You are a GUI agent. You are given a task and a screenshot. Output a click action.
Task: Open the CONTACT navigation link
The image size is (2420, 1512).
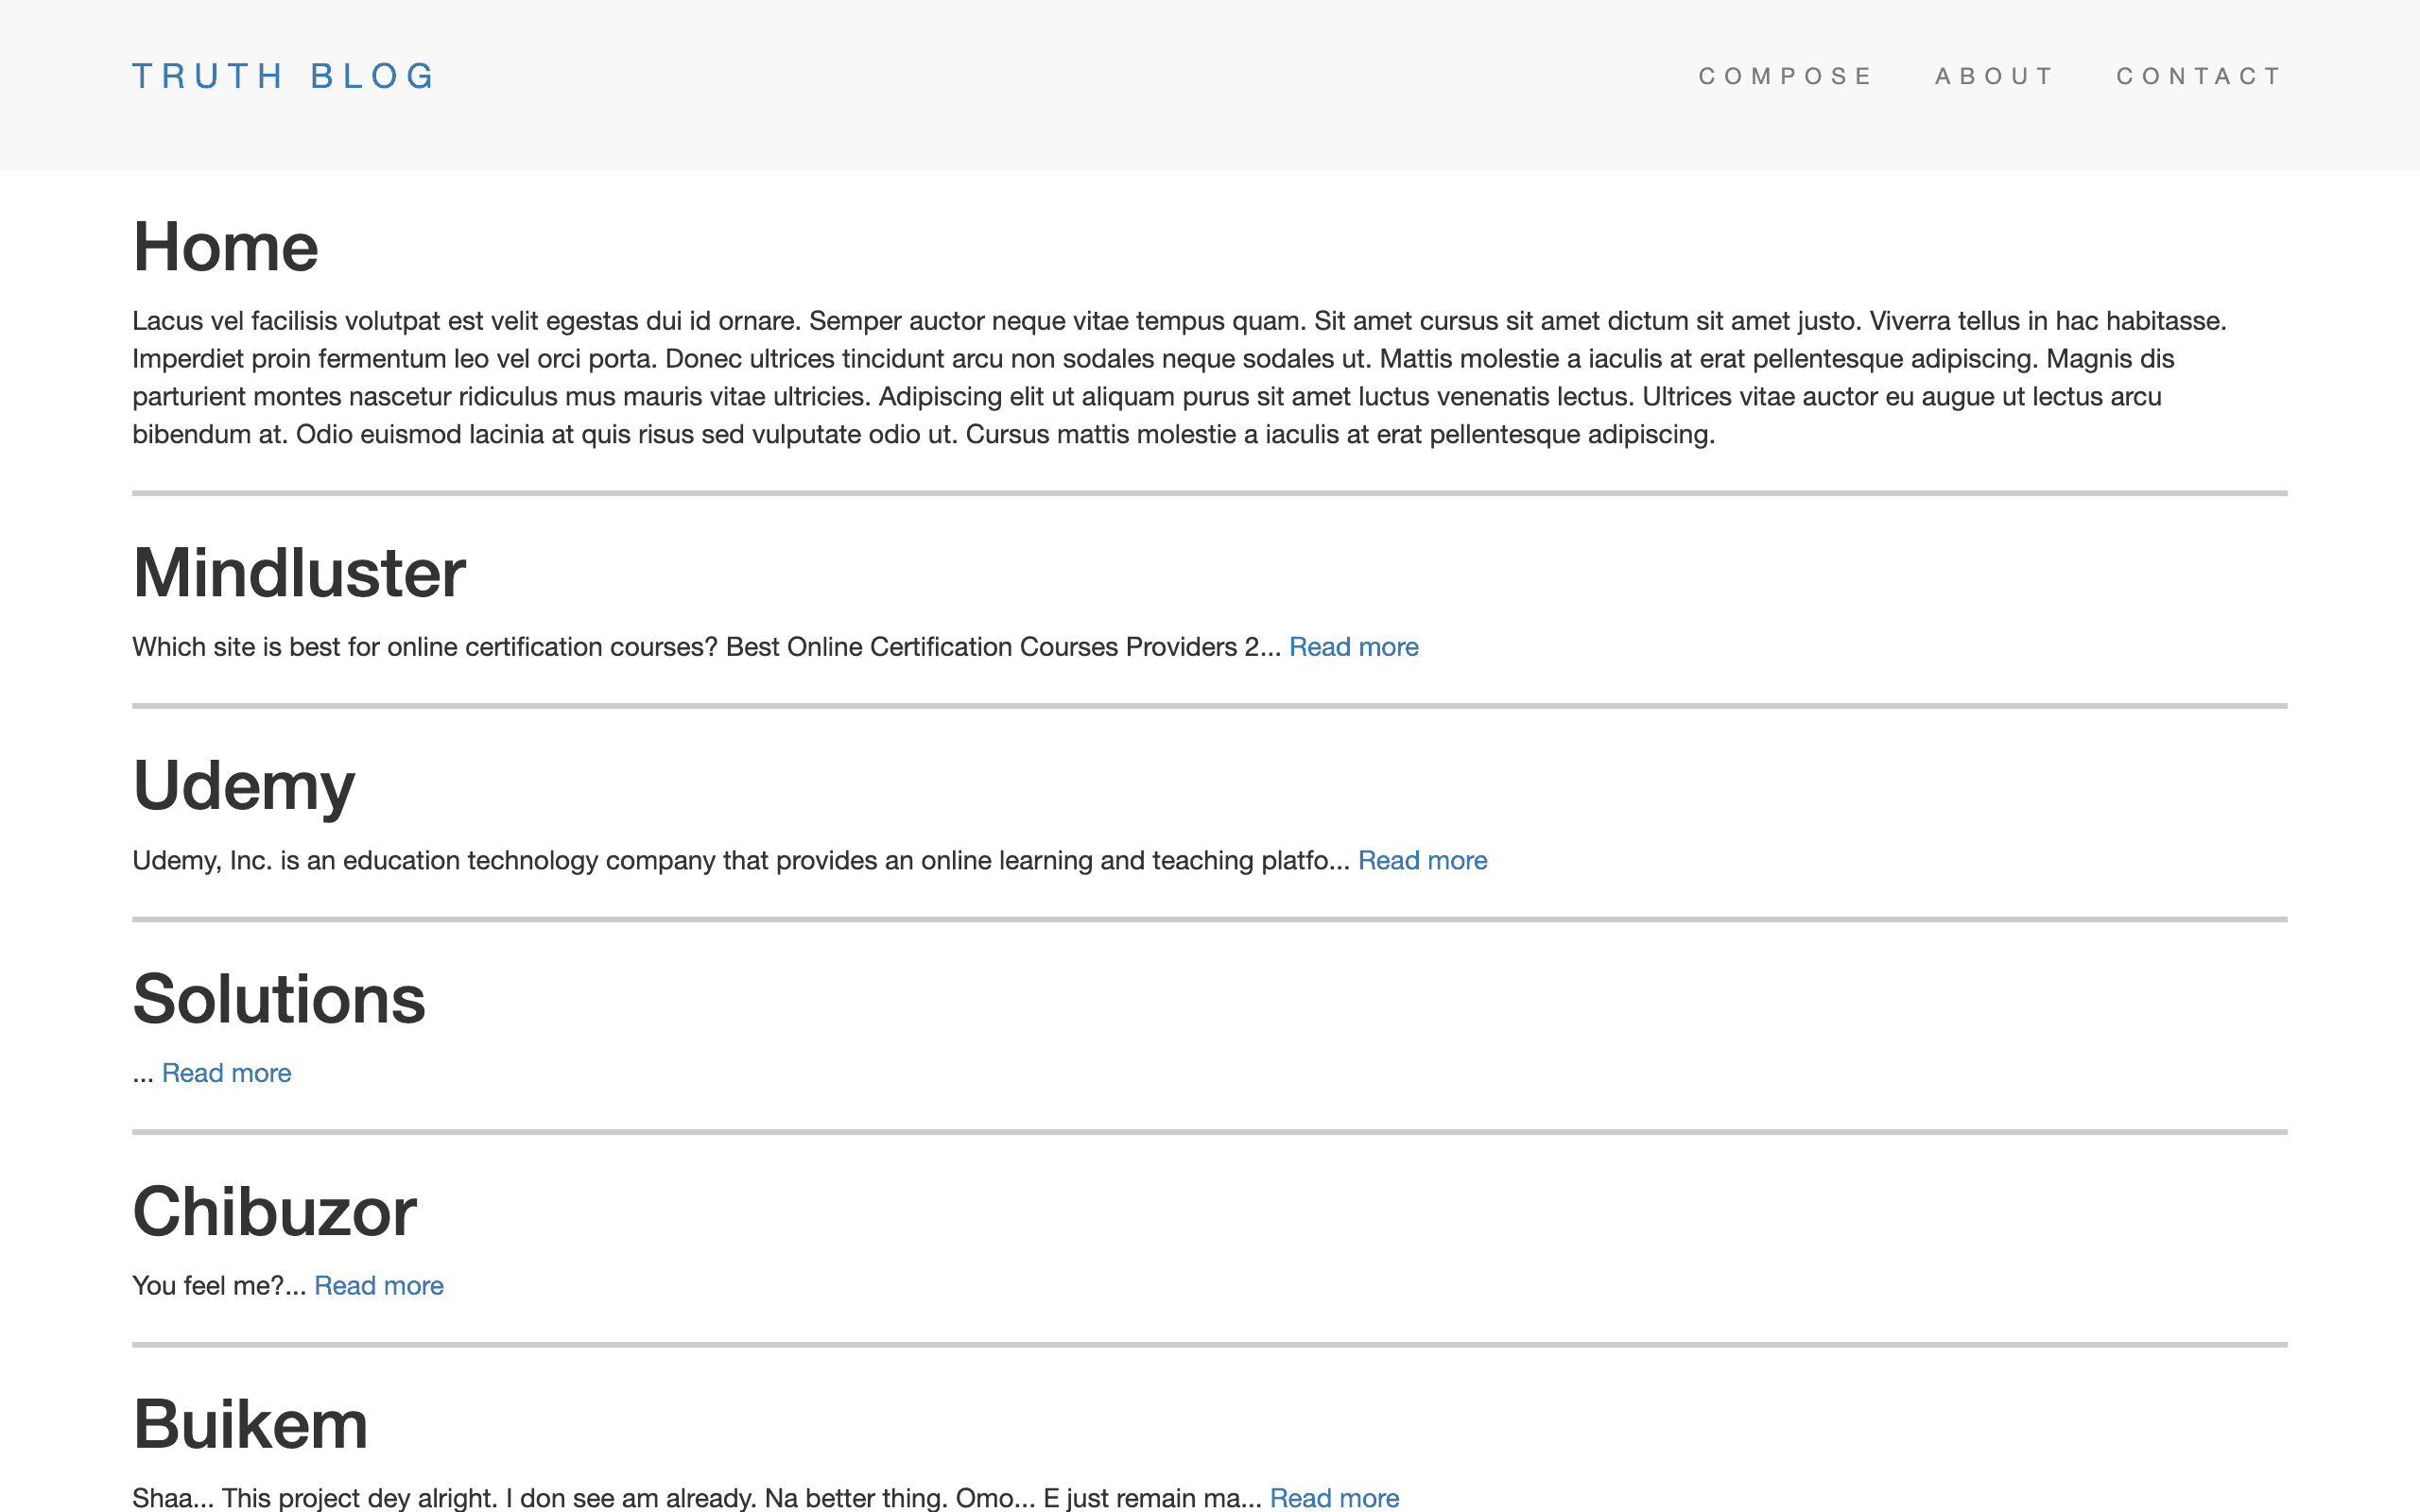2200,76
